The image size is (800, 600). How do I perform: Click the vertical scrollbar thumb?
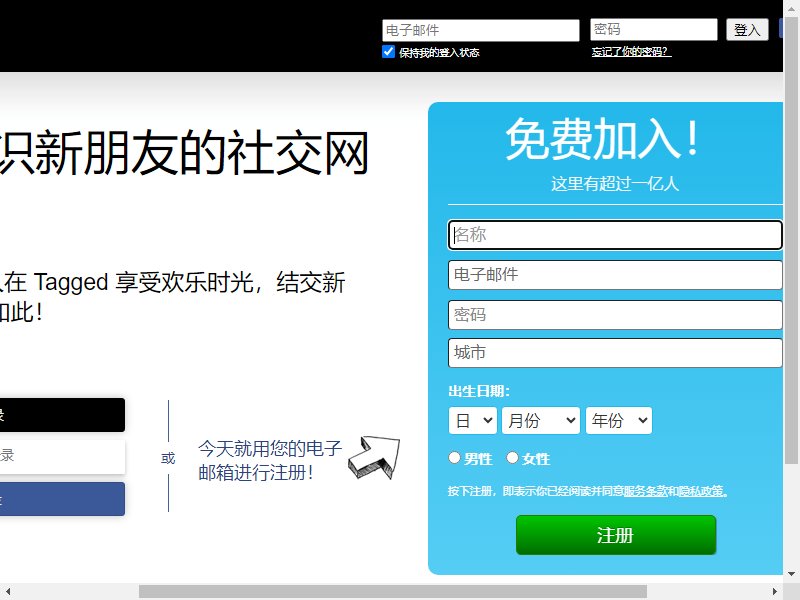pos(791,240)
